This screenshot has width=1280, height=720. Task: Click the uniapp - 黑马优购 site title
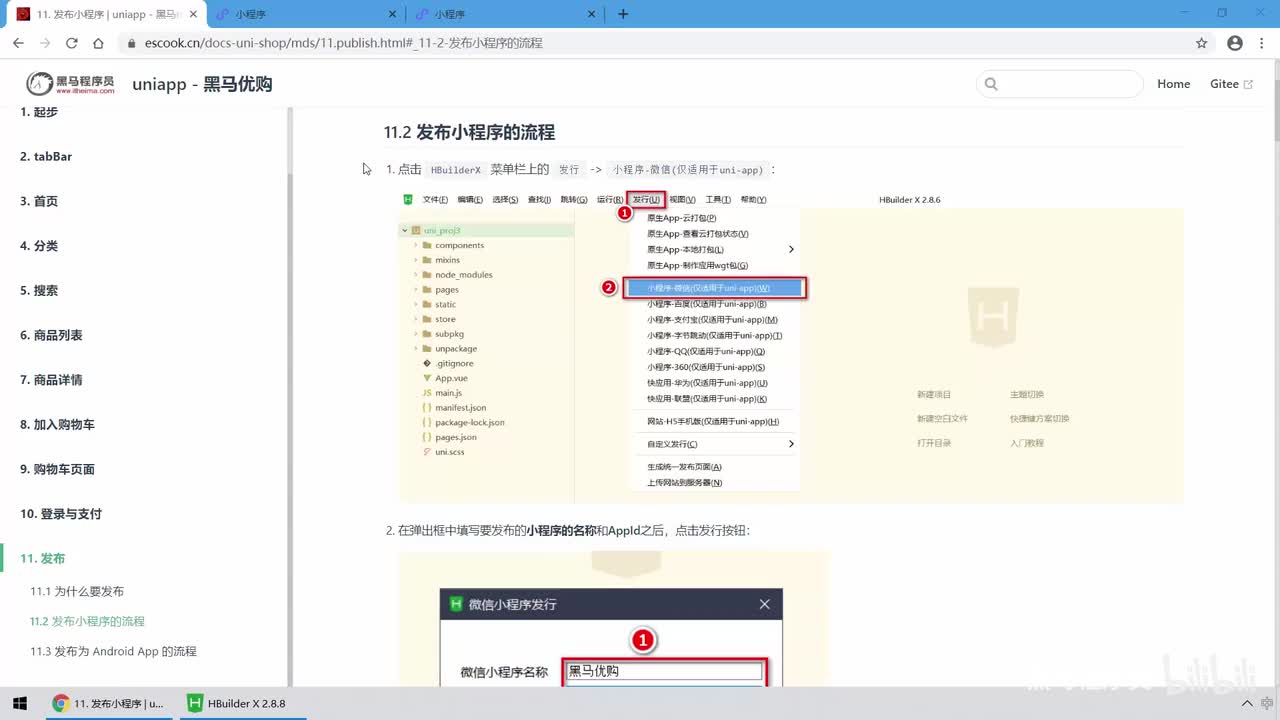[x=202, y=84]
